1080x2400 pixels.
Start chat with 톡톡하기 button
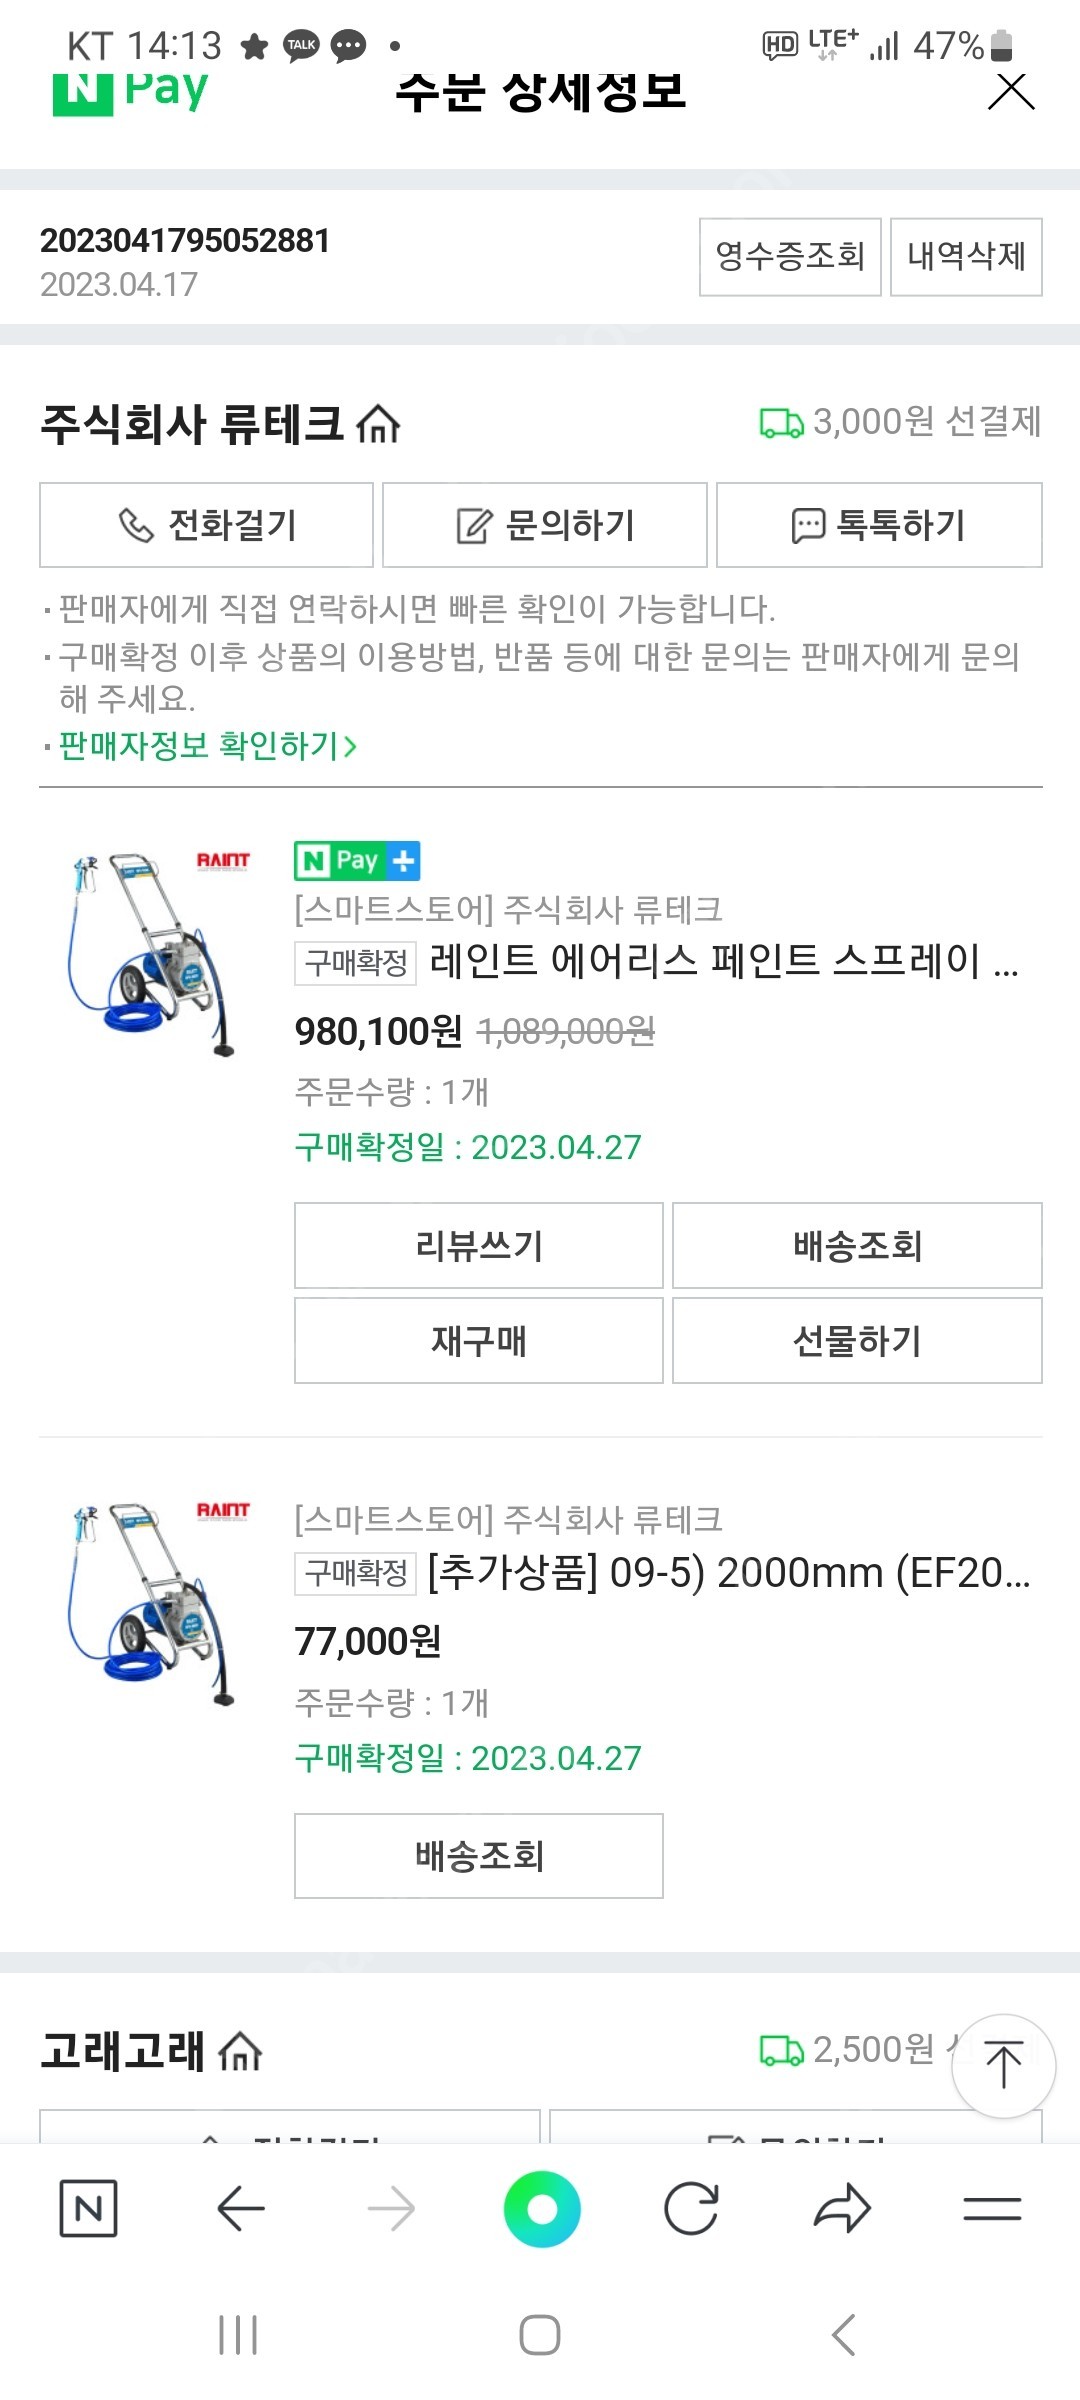[x=879, y=525]
